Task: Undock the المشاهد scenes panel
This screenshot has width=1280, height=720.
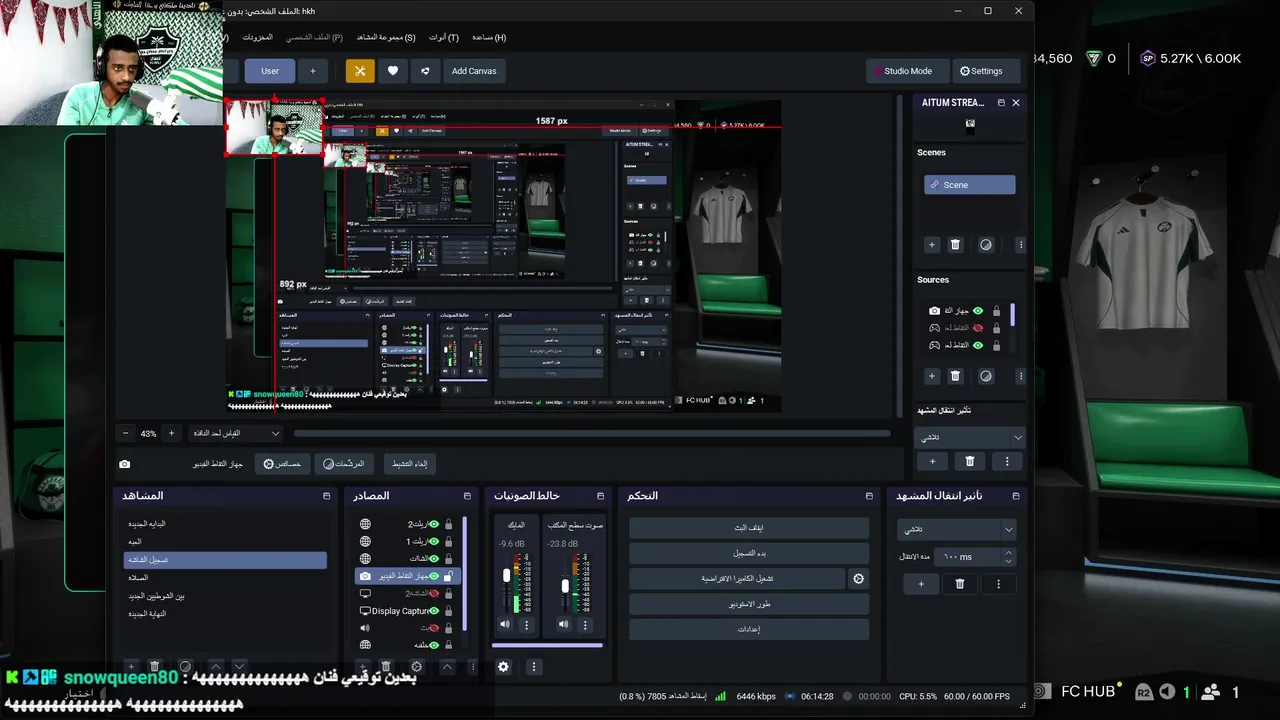Action: 326,496
